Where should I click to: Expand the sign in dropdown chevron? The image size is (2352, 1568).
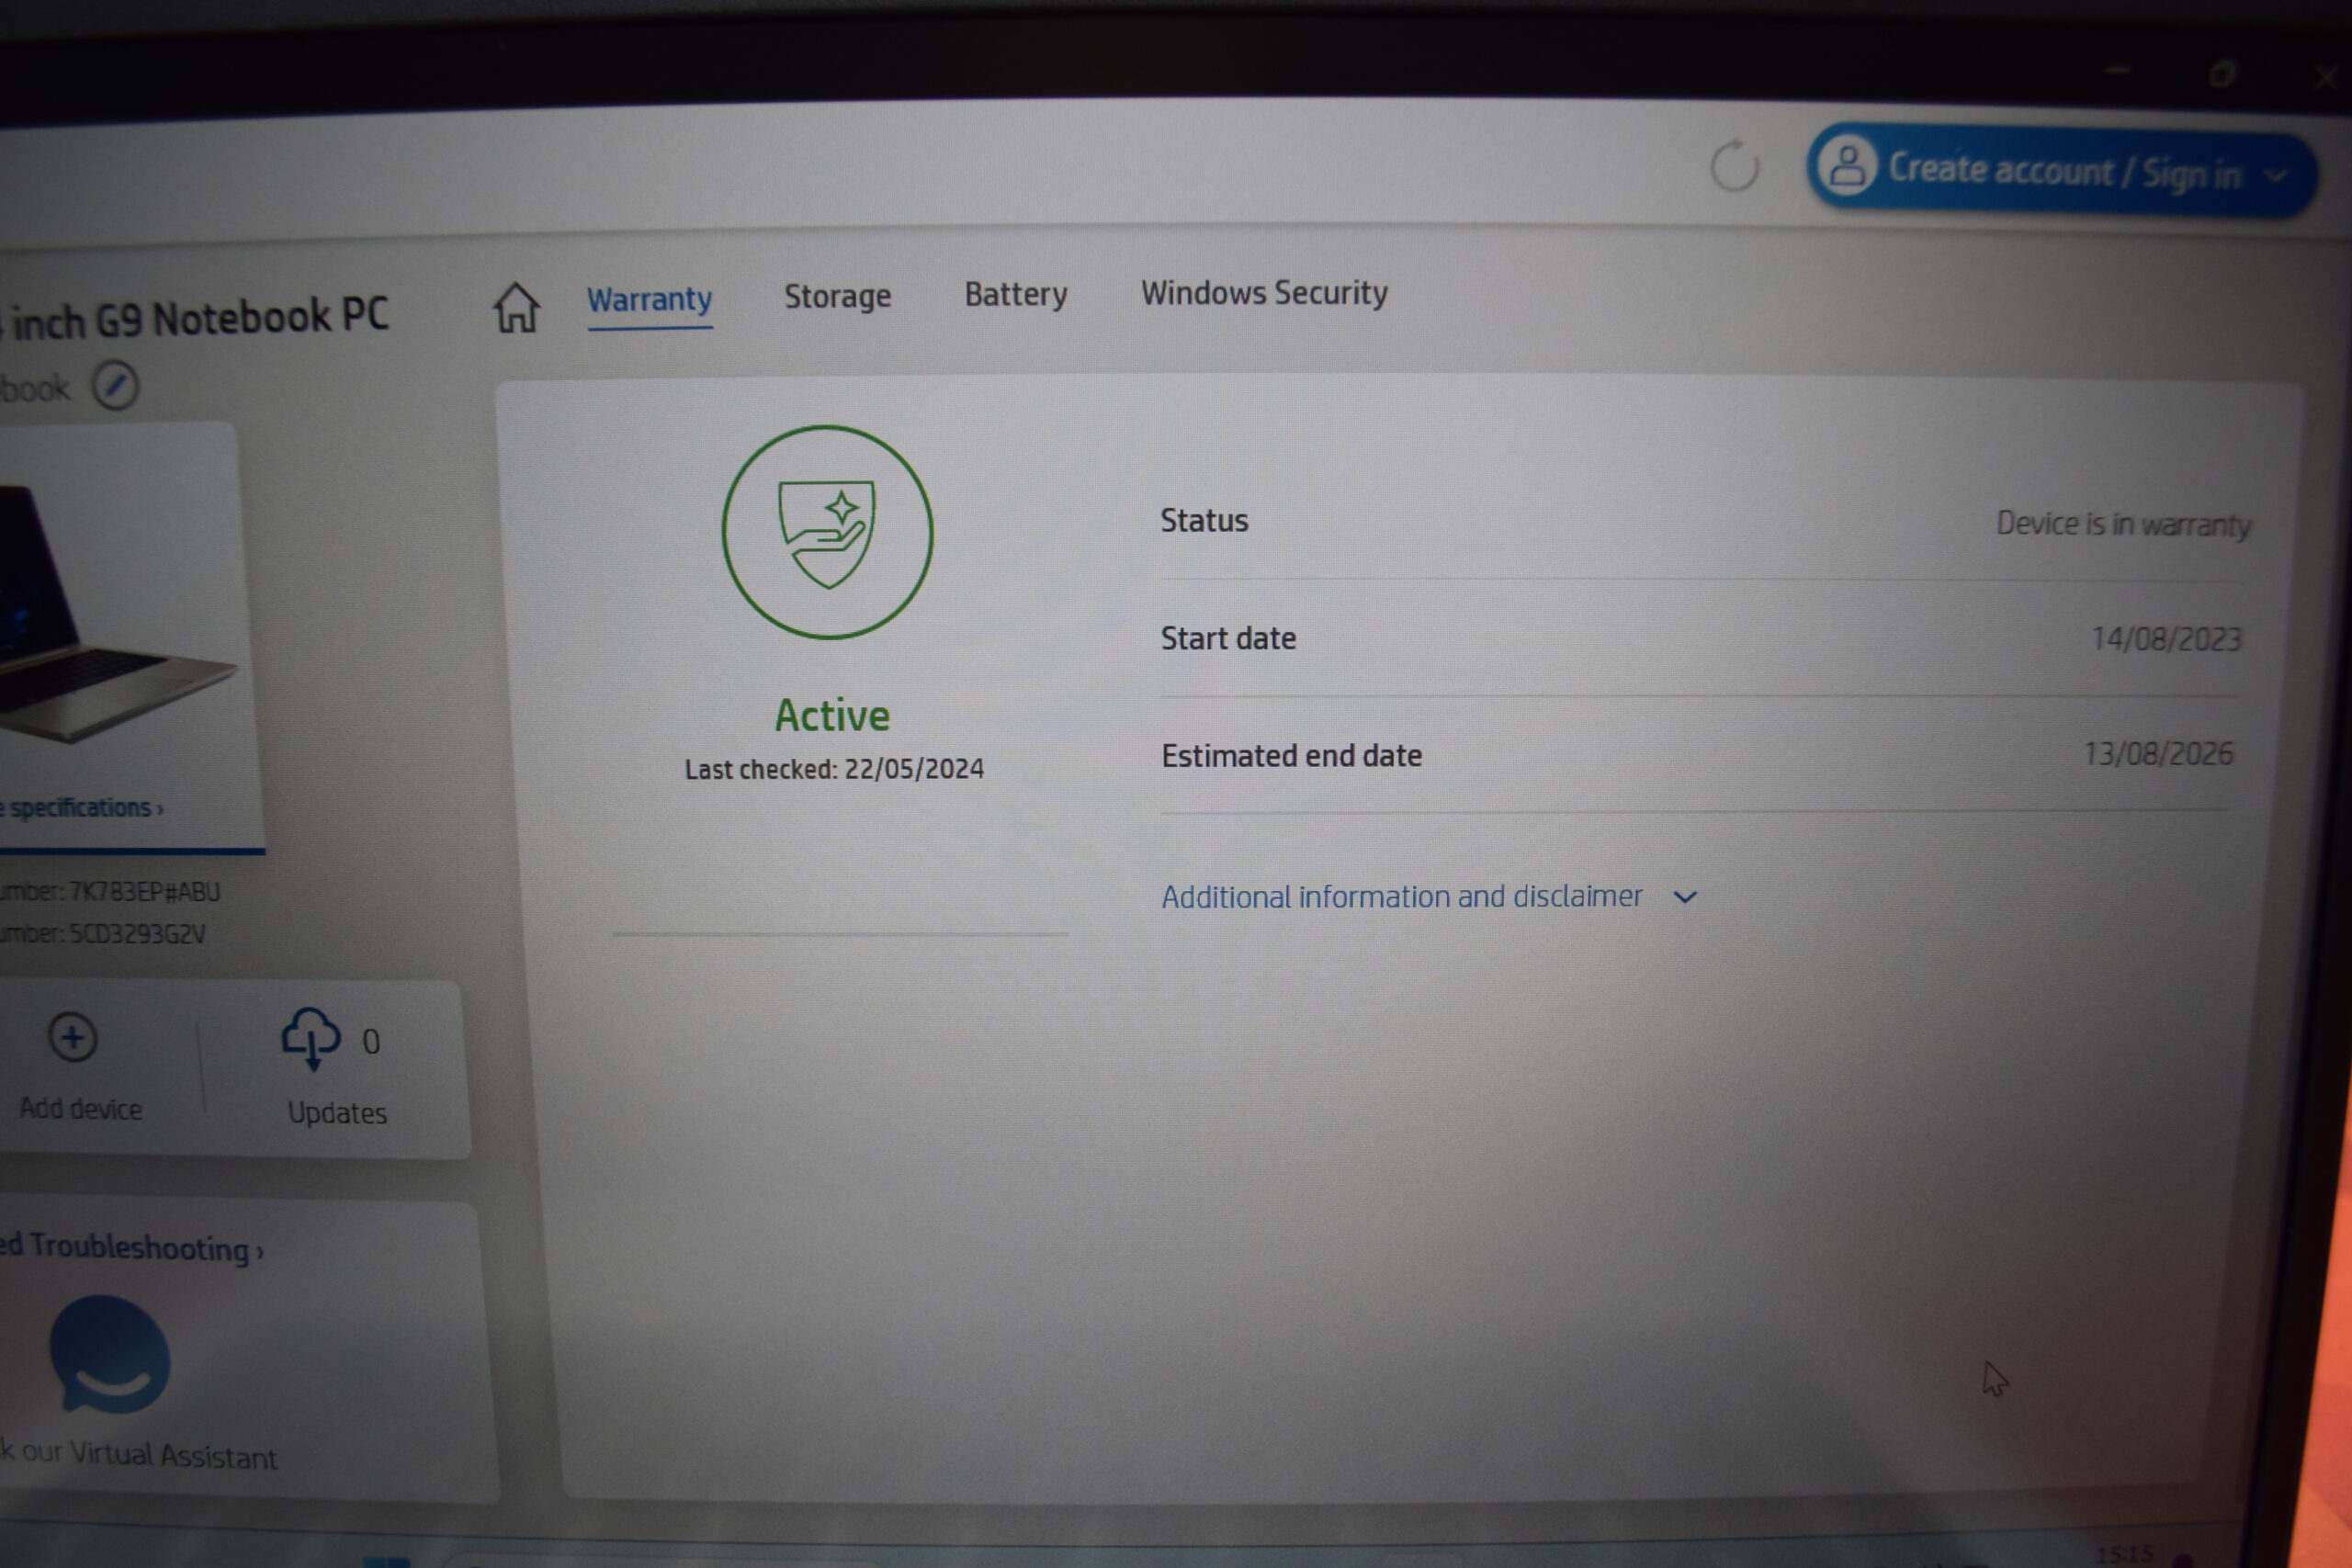click(x=2277, y=176)
